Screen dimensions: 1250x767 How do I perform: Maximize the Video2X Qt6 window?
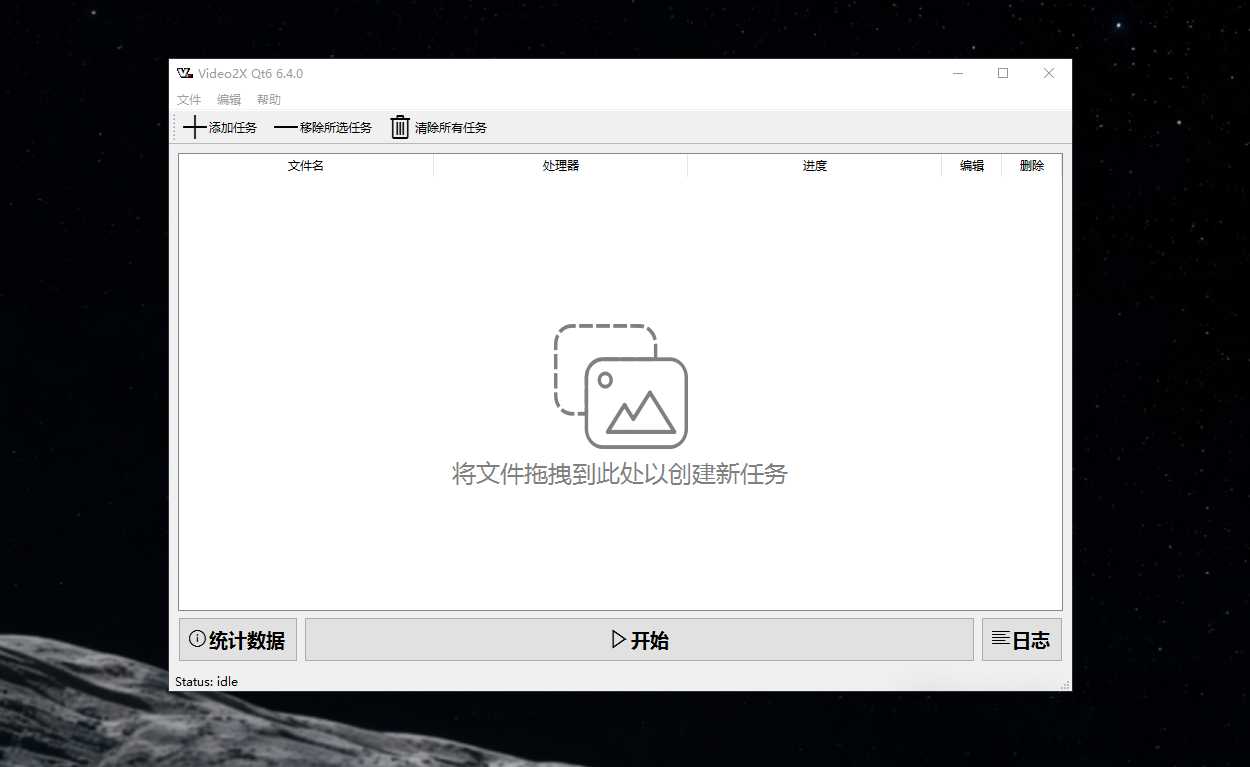click(x=1003, y=73)
